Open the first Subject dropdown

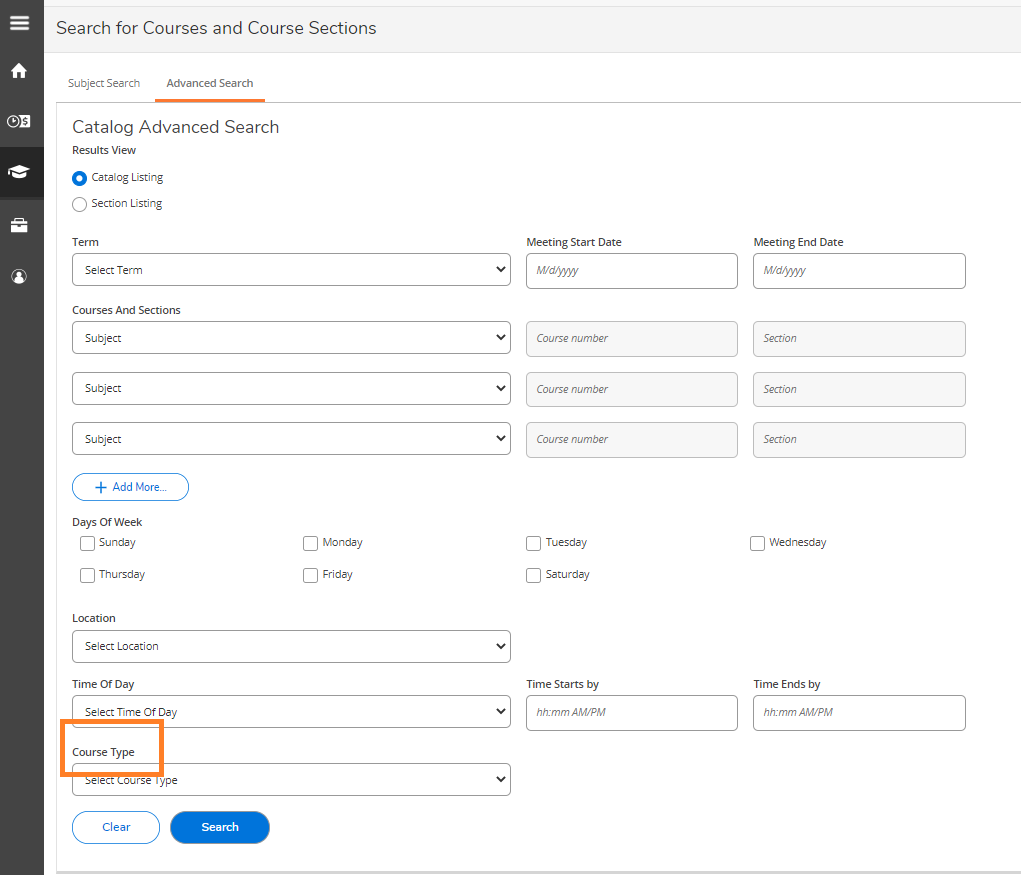pos(291,337)
